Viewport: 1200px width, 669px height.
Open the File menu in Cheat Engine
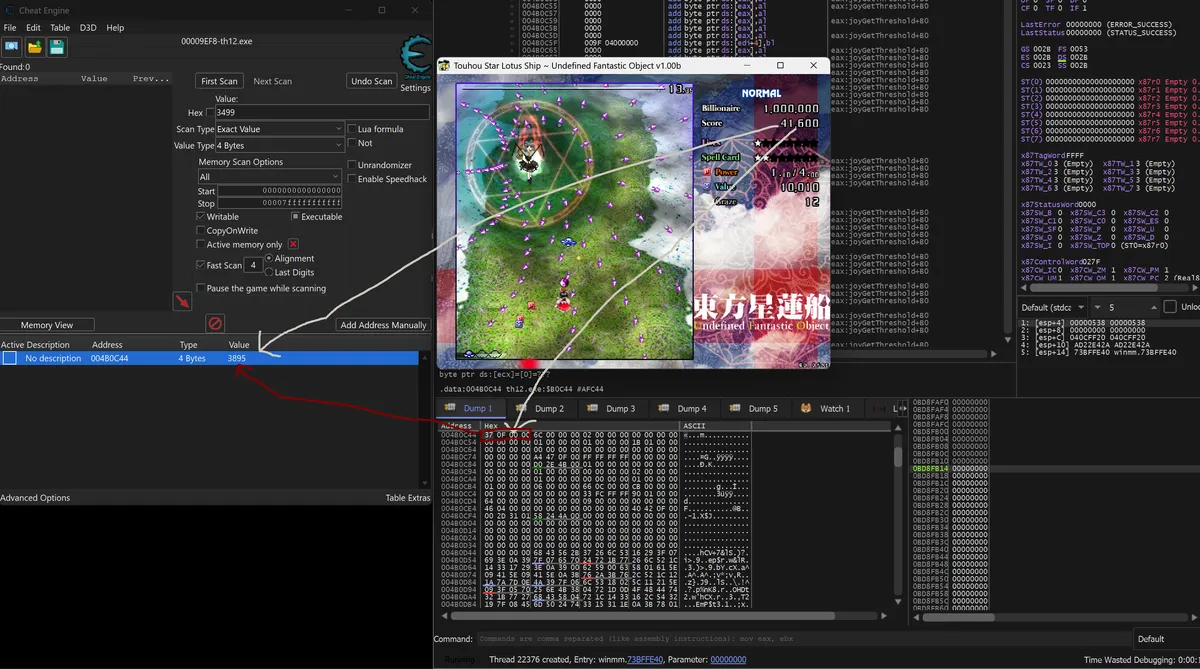[x=10, y=27]
